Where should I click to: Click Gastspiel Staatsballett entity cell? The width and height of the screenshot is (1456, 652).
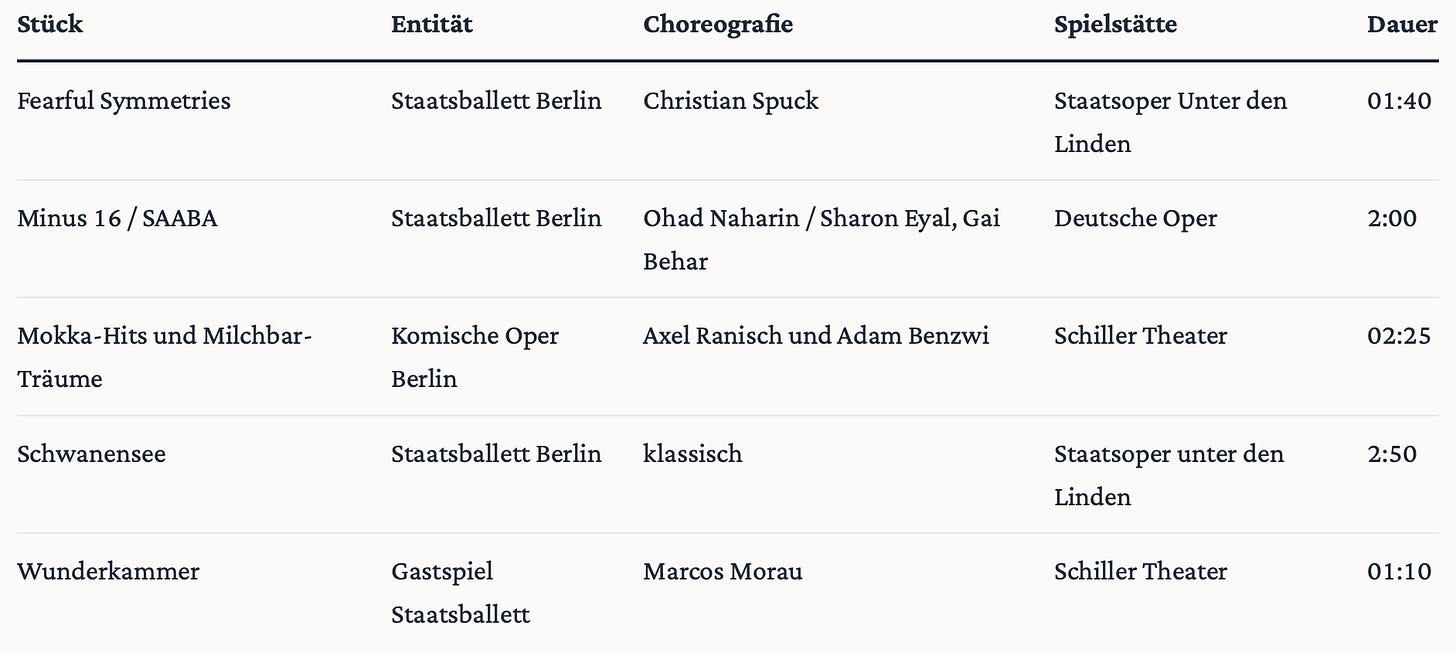point(461,593)
